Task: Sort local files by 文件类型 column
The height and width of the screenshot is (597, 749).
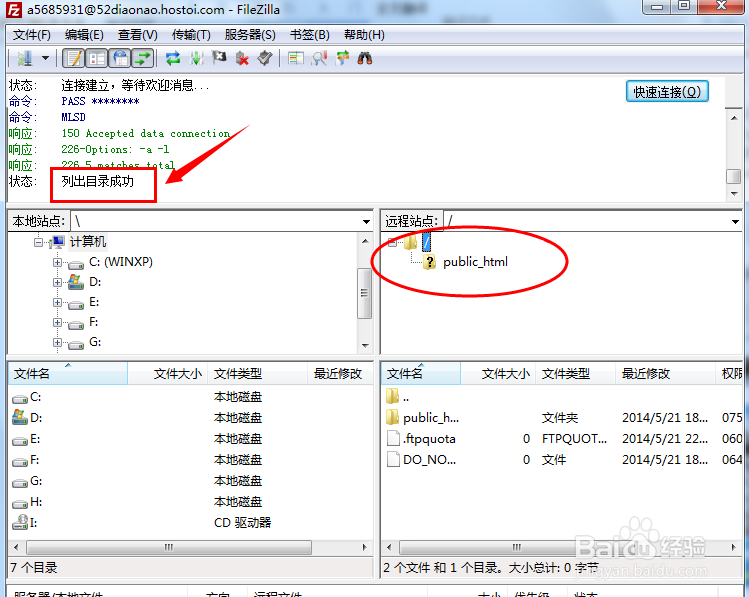Action: 257,373
